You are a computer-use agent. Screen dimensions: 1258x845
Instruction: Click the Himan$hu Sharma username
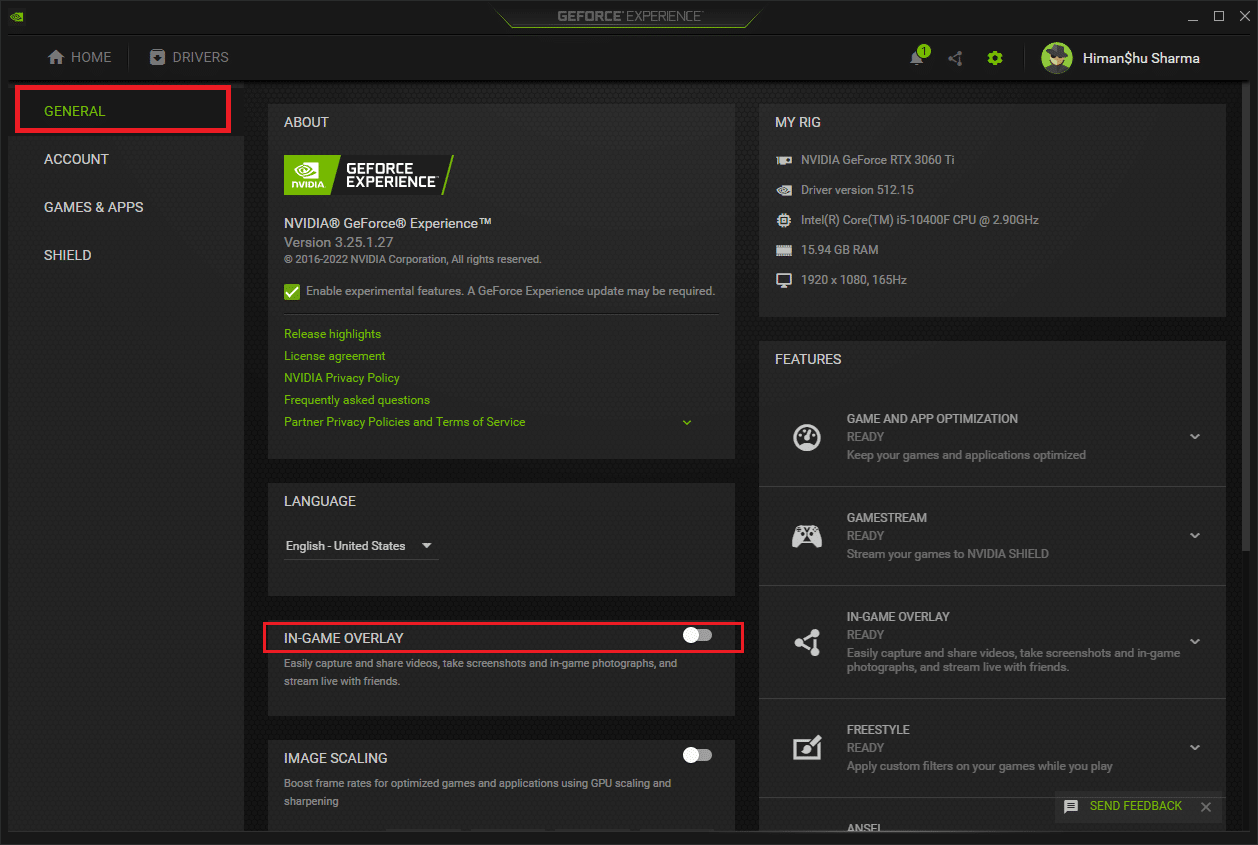click(x=1141, y=58)
